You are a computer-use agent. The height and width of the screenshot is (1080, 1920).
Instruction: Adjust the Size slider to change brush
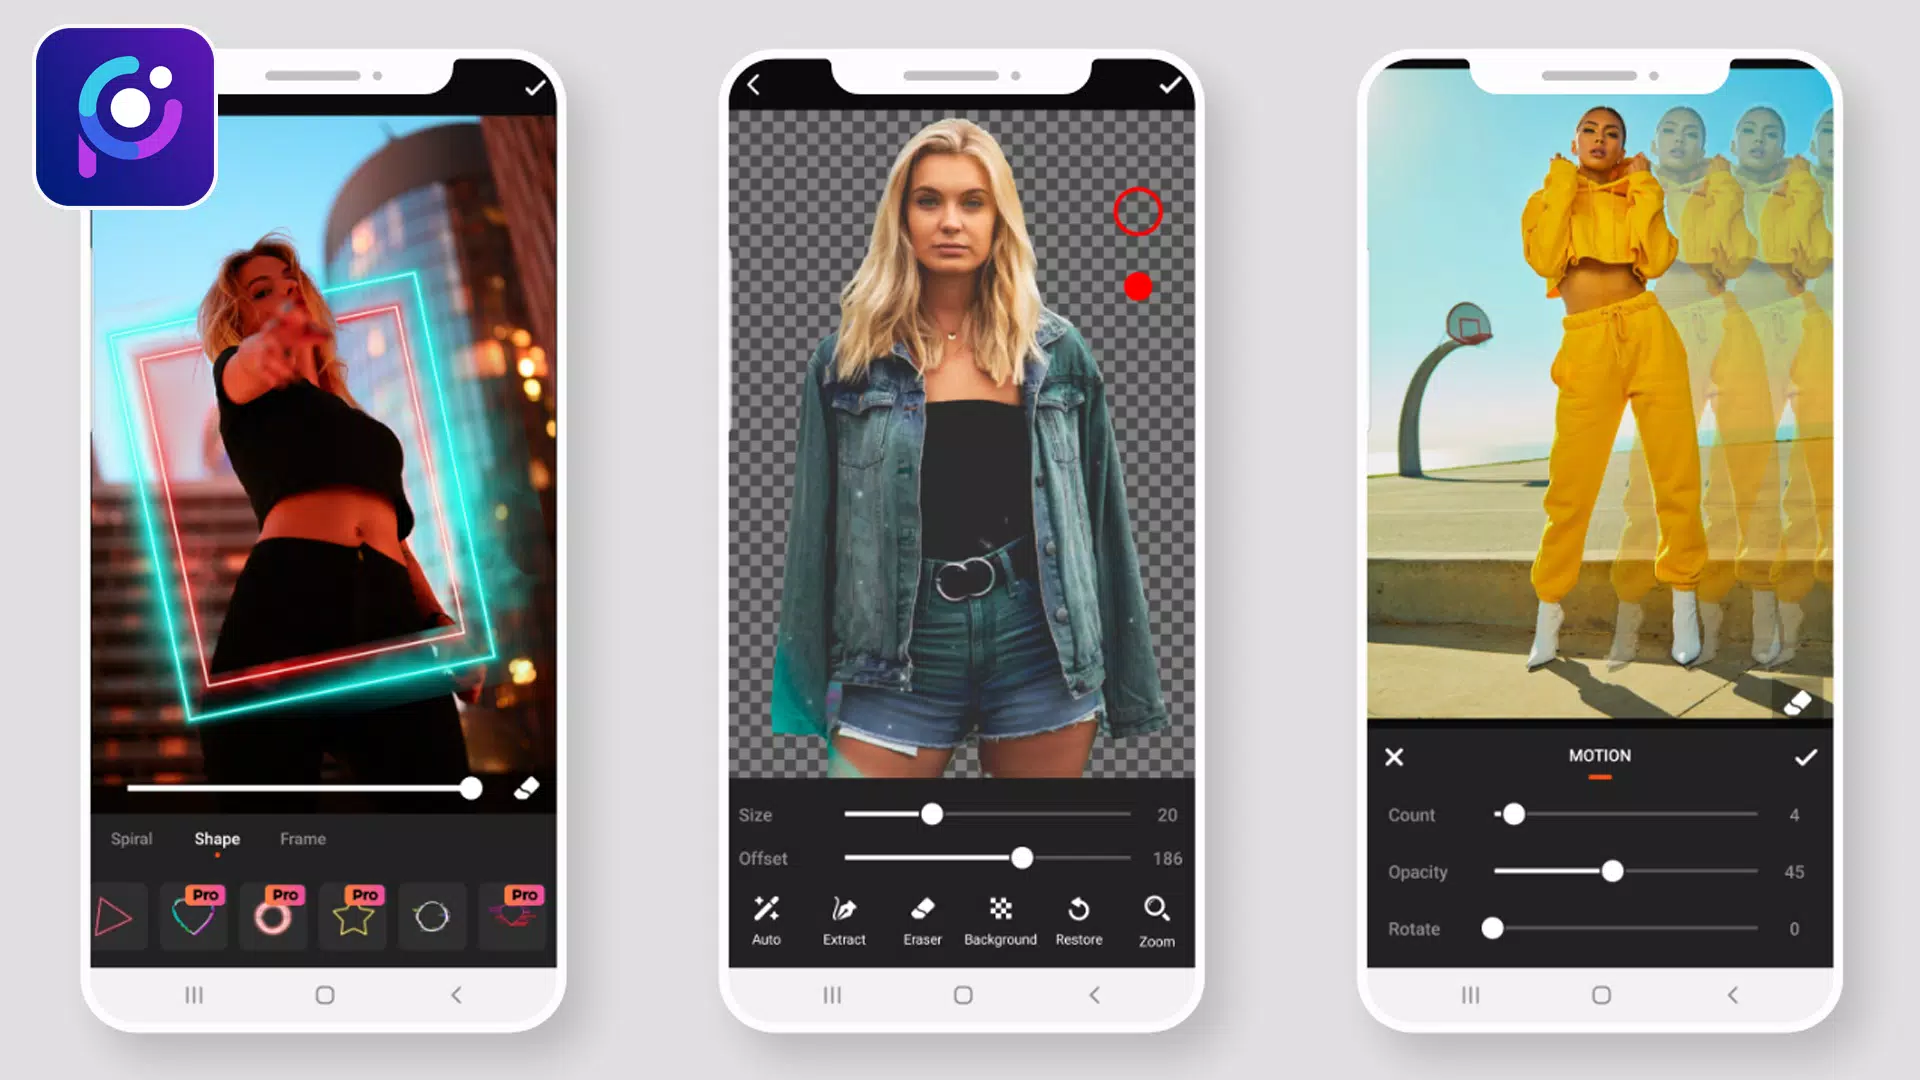tap(931, 815)
